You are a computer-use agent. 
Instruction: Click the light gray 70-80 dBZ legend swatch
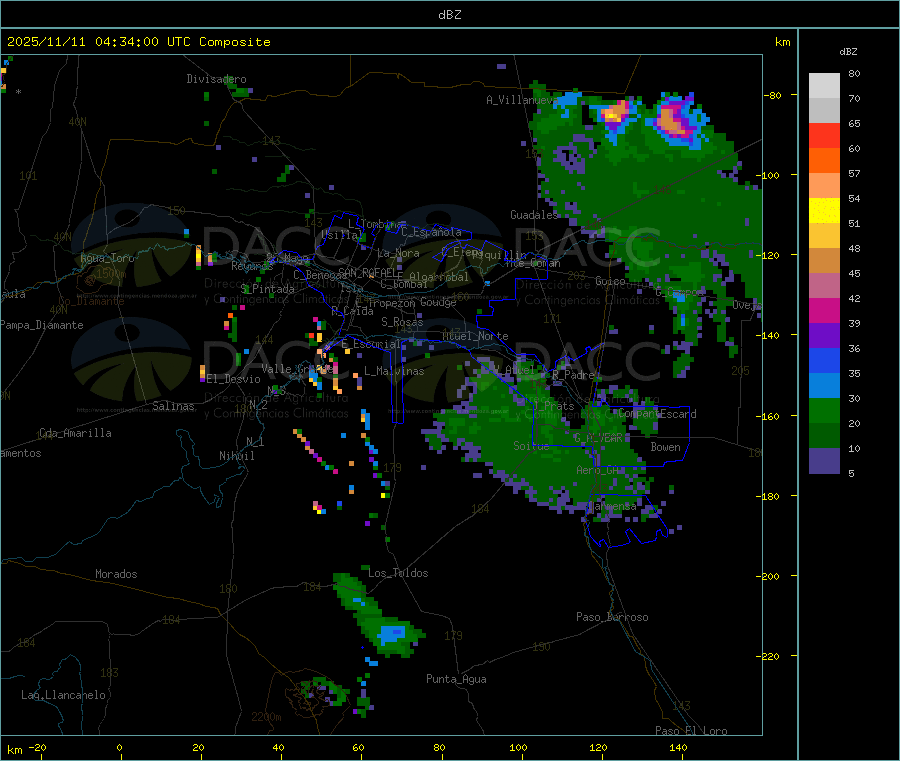[x=824, y=86]
